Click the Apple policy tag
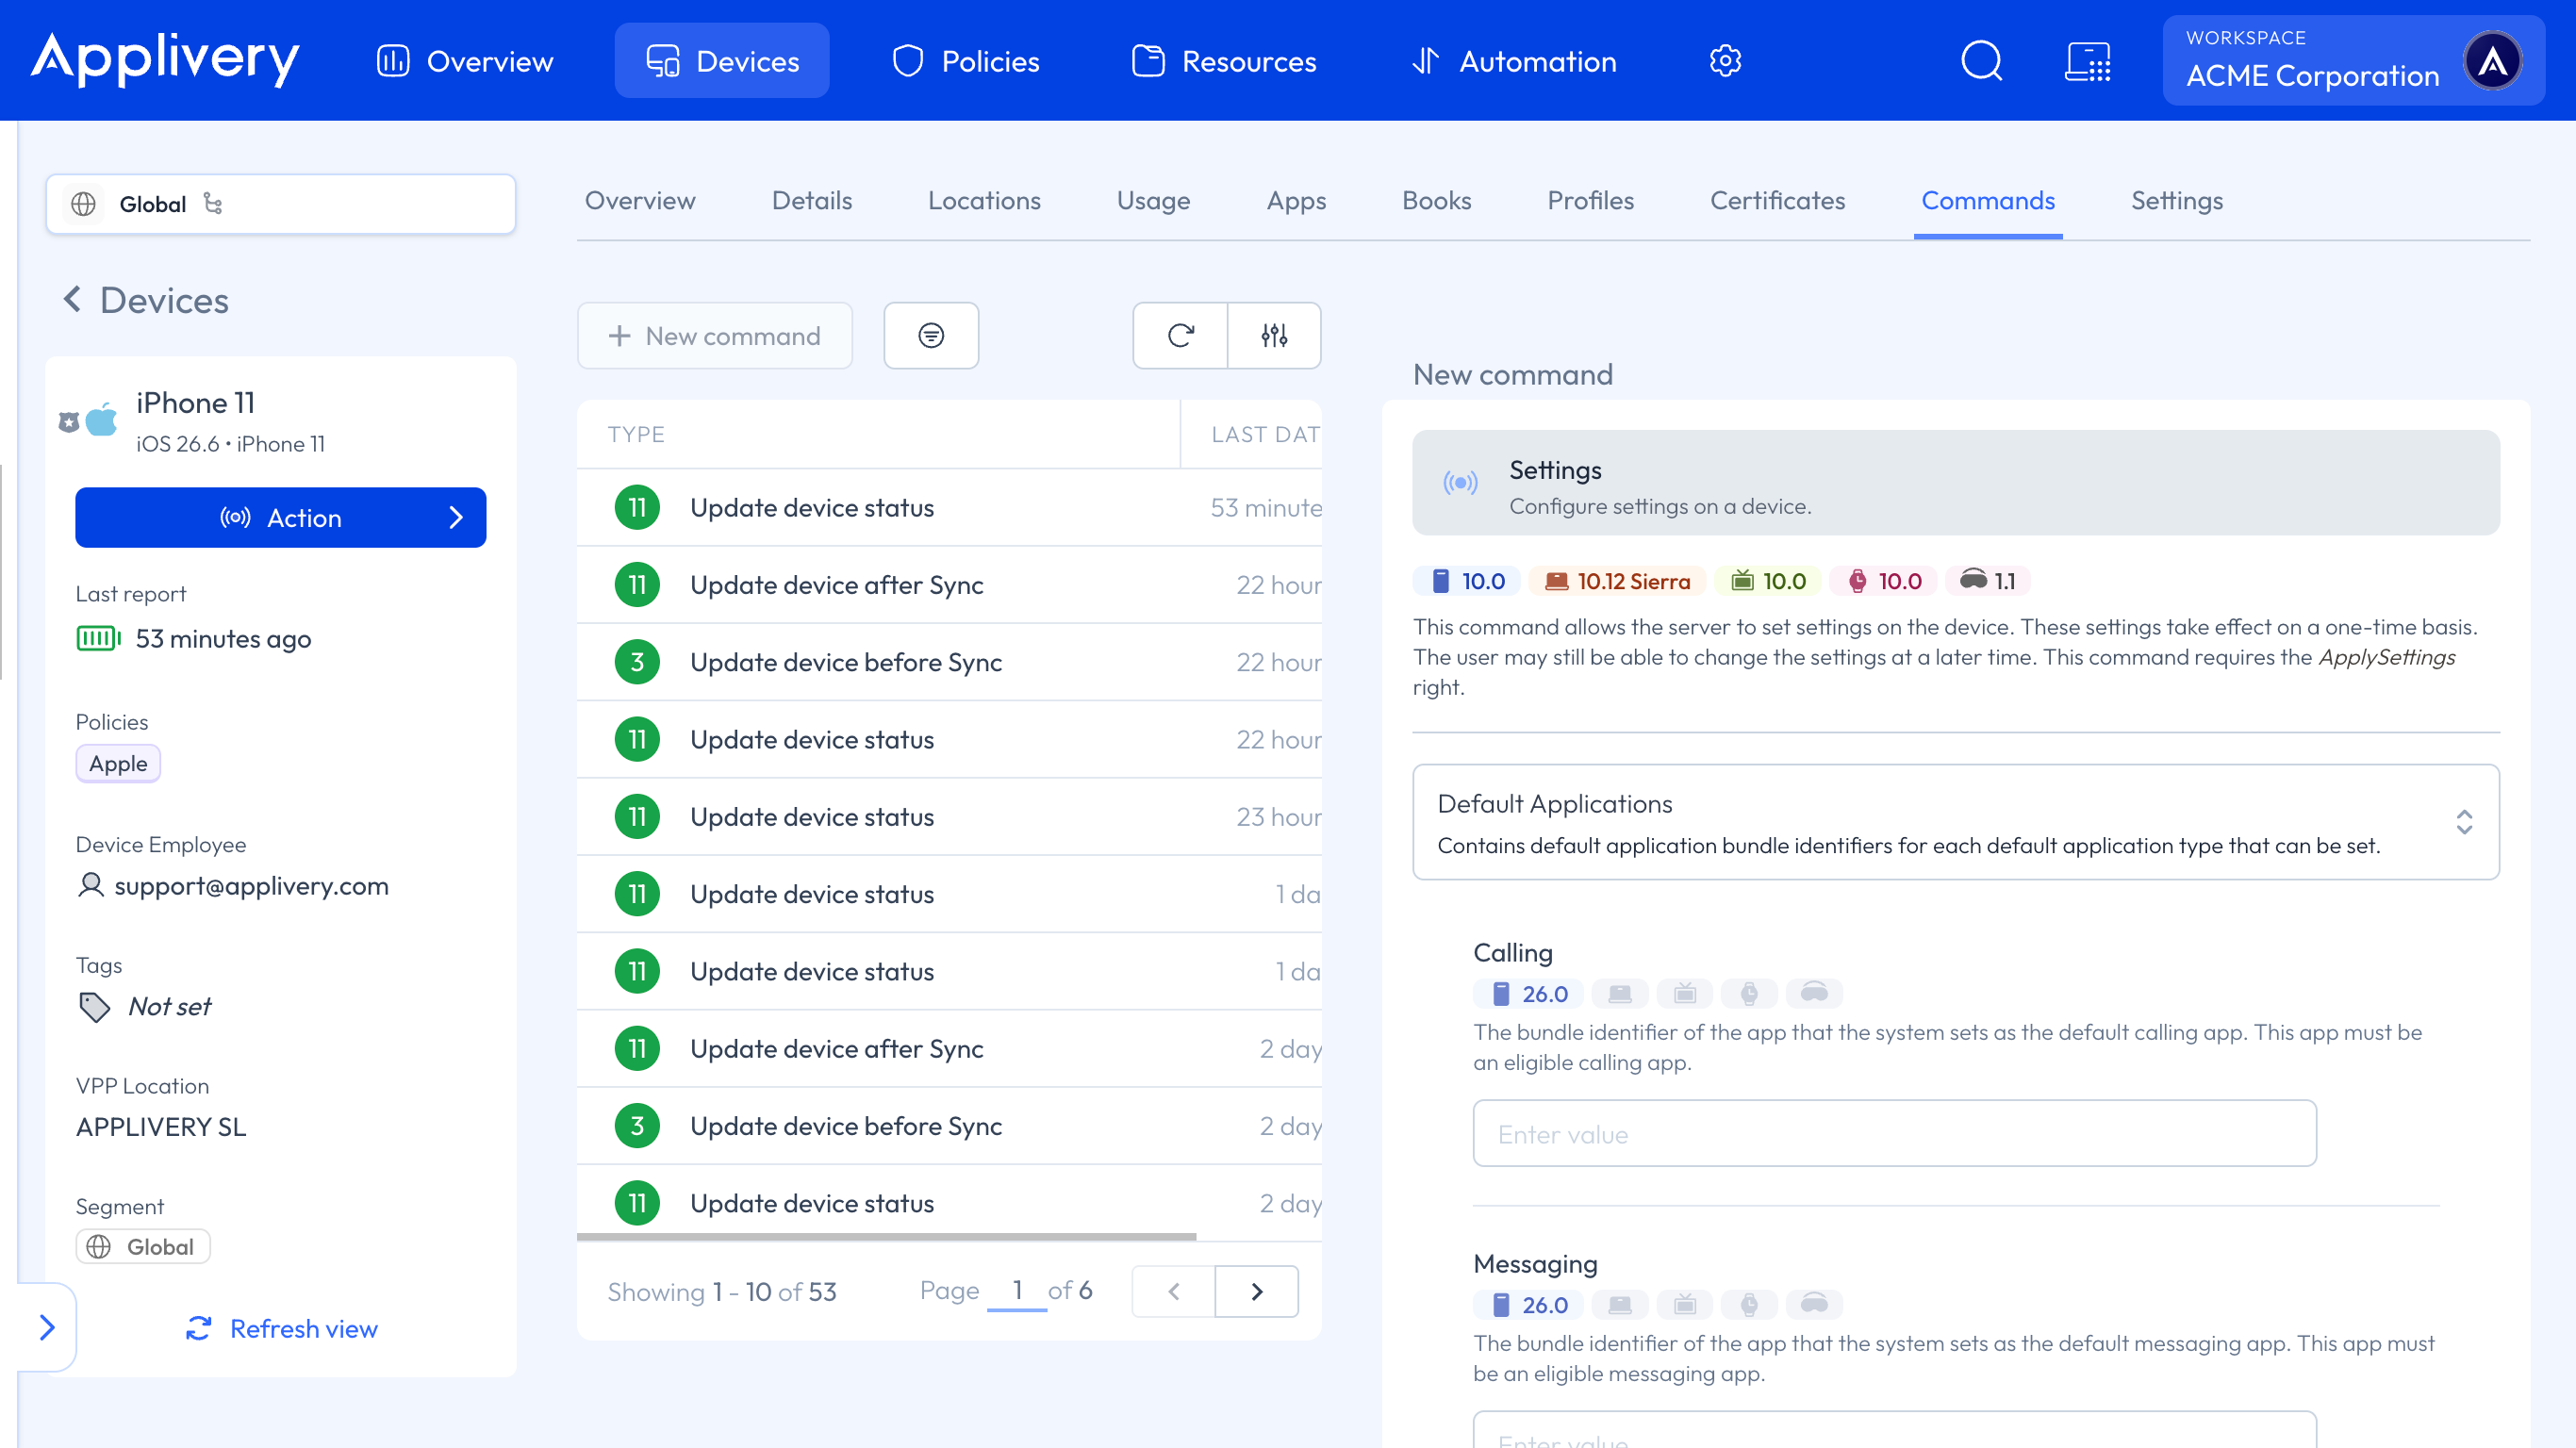This screenshot has height=1448, width=2576. pos(118,763)
